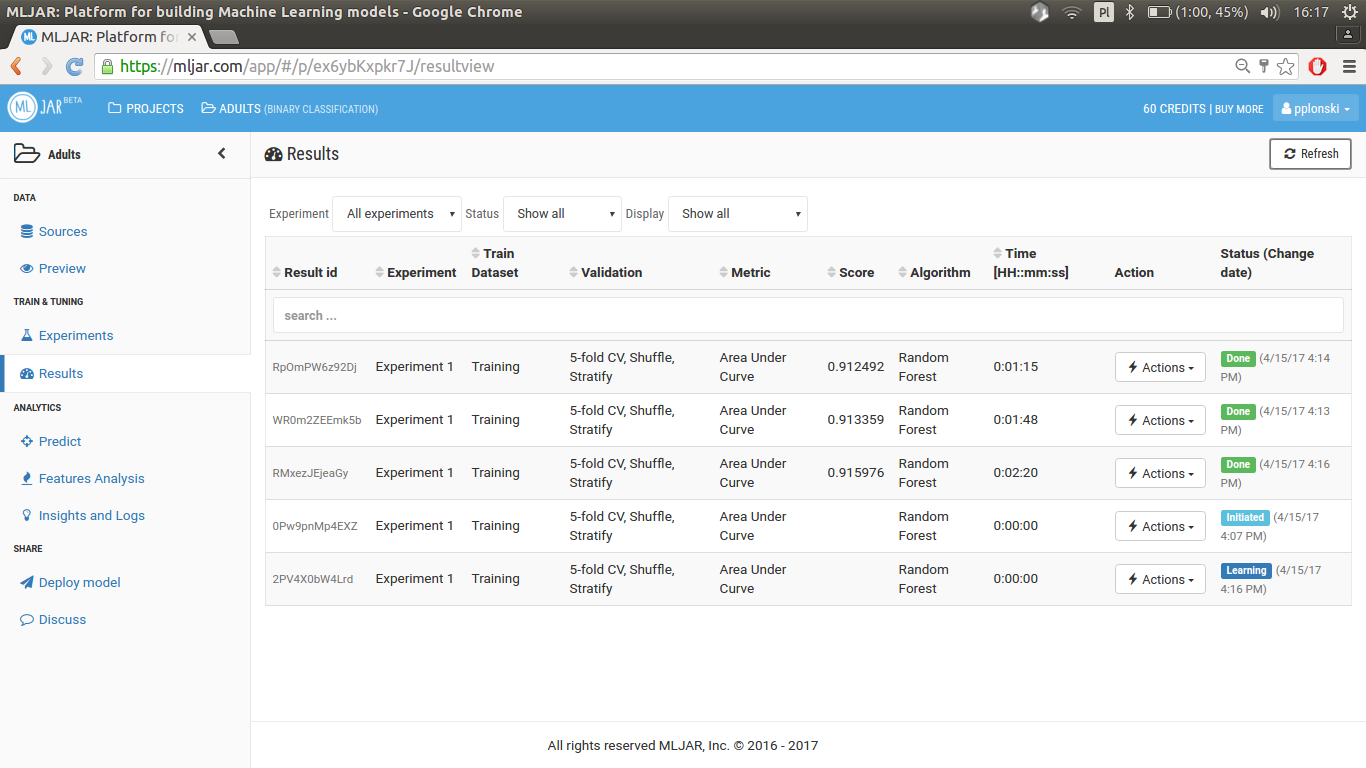Open the pplonski user account menu
The width and height of the screenshot is (1366, 768).
1315,108
